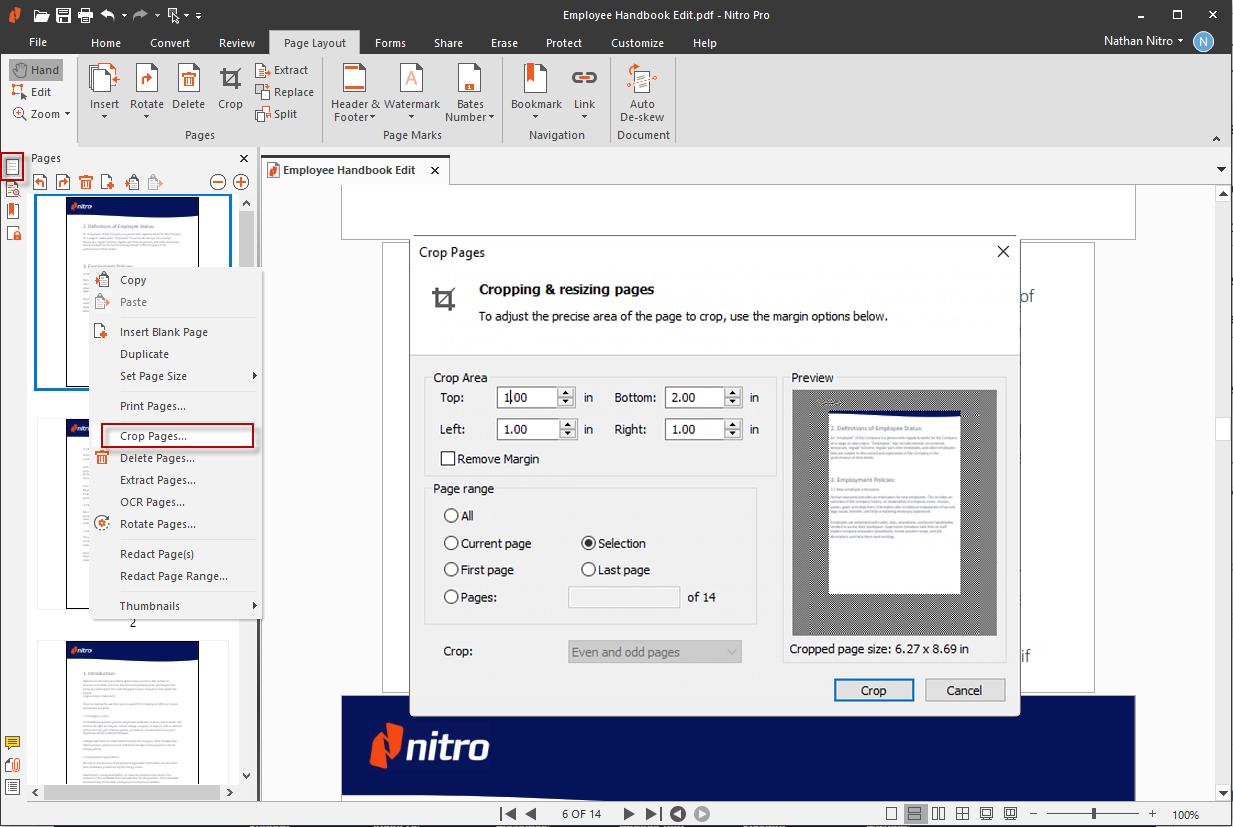Switch to the Forms ribbon tab

390,43
